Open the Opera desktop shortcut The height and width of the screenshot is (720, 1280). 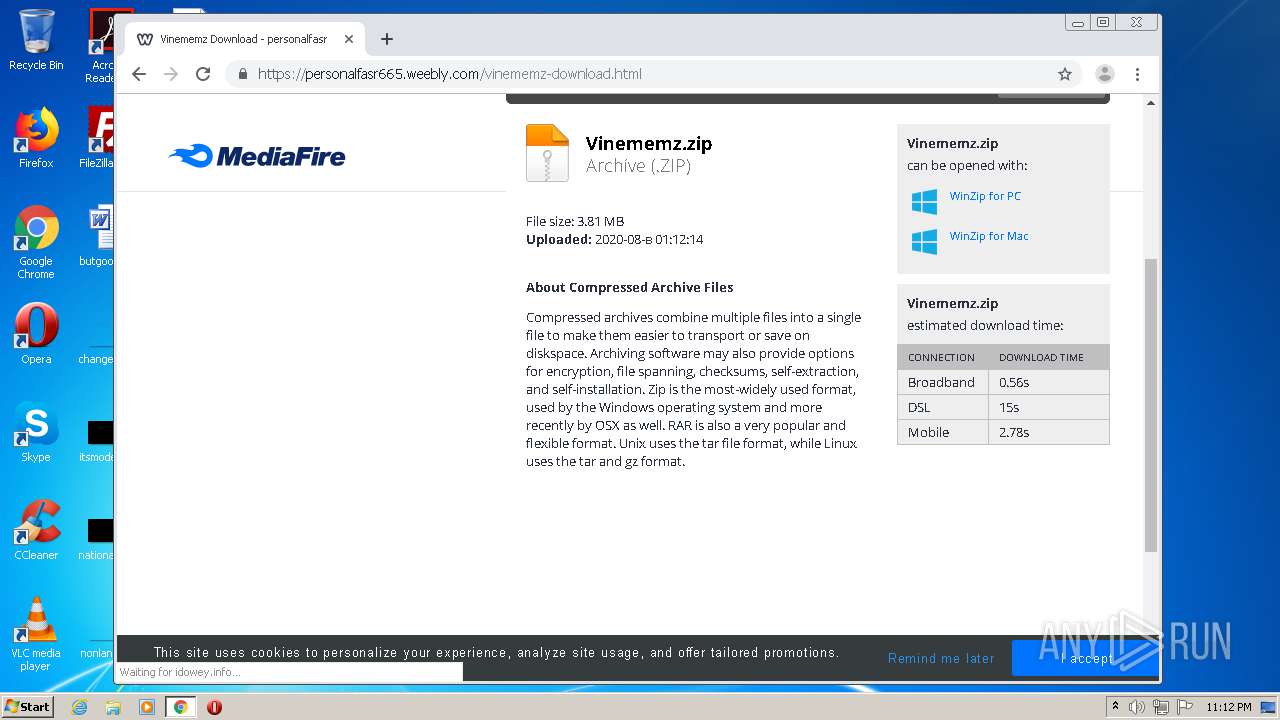pyautogui.click(x=36, y=334)
